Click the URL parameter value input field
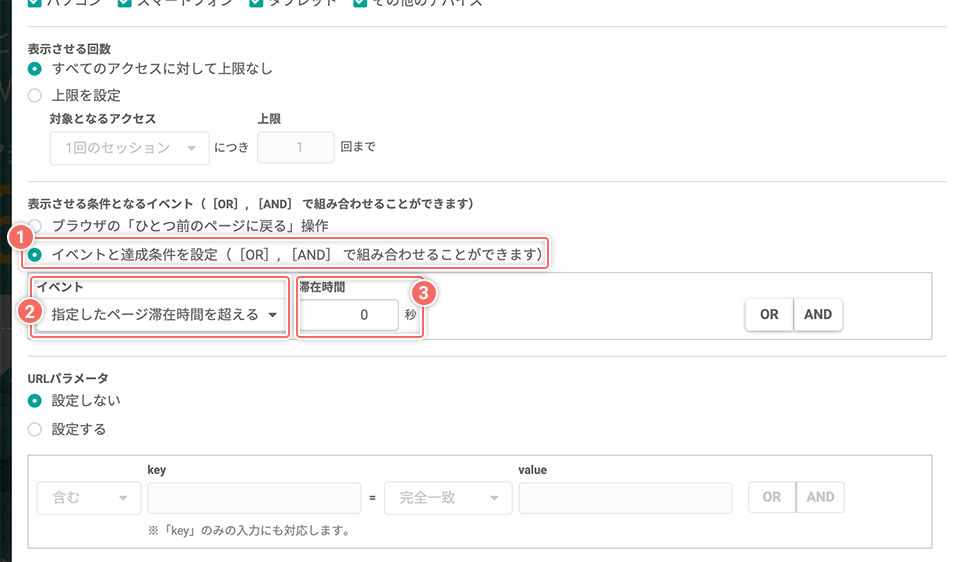Viewport: 960px width, 562px height. pyautogui.click(x=625, y=498)
